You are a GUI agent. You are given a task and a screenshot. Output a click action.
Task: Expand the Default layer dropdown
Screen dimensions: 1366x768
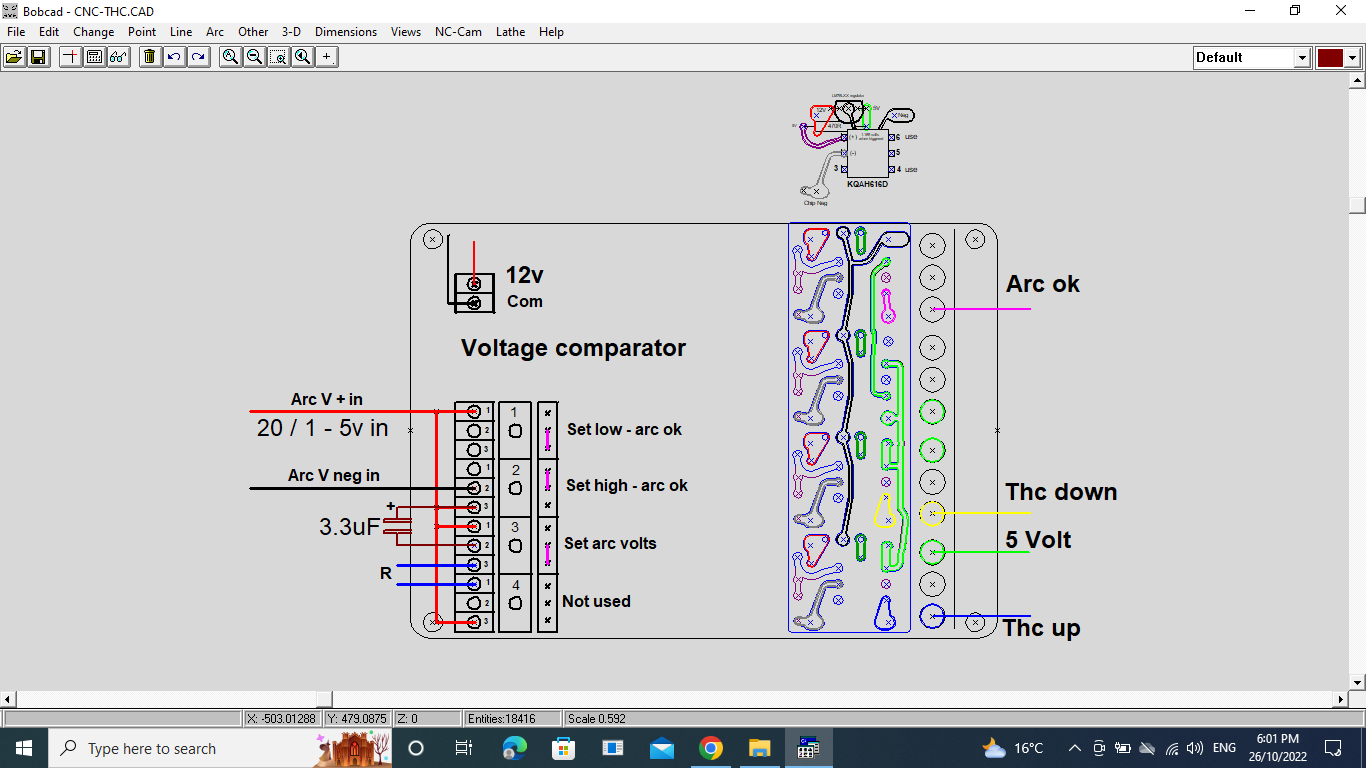(x=1302, y=58)
